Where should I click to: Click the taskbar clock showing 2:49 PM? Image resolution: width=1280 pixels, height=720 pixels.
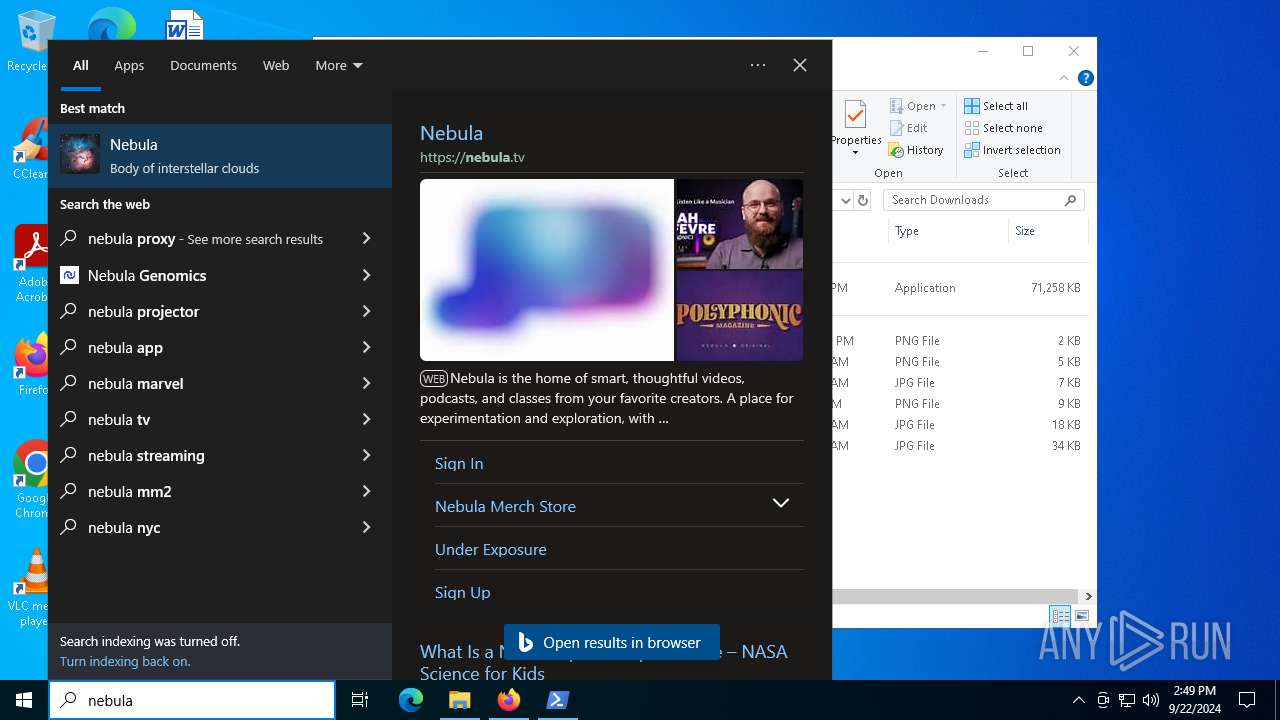click(1193, 700)
